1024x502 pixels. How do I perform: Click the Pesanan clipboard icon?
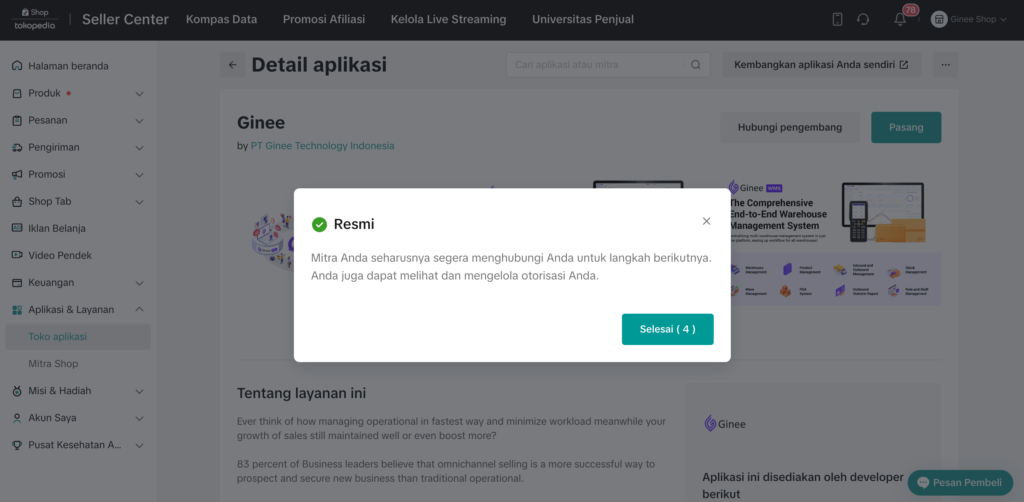(17, 120)
